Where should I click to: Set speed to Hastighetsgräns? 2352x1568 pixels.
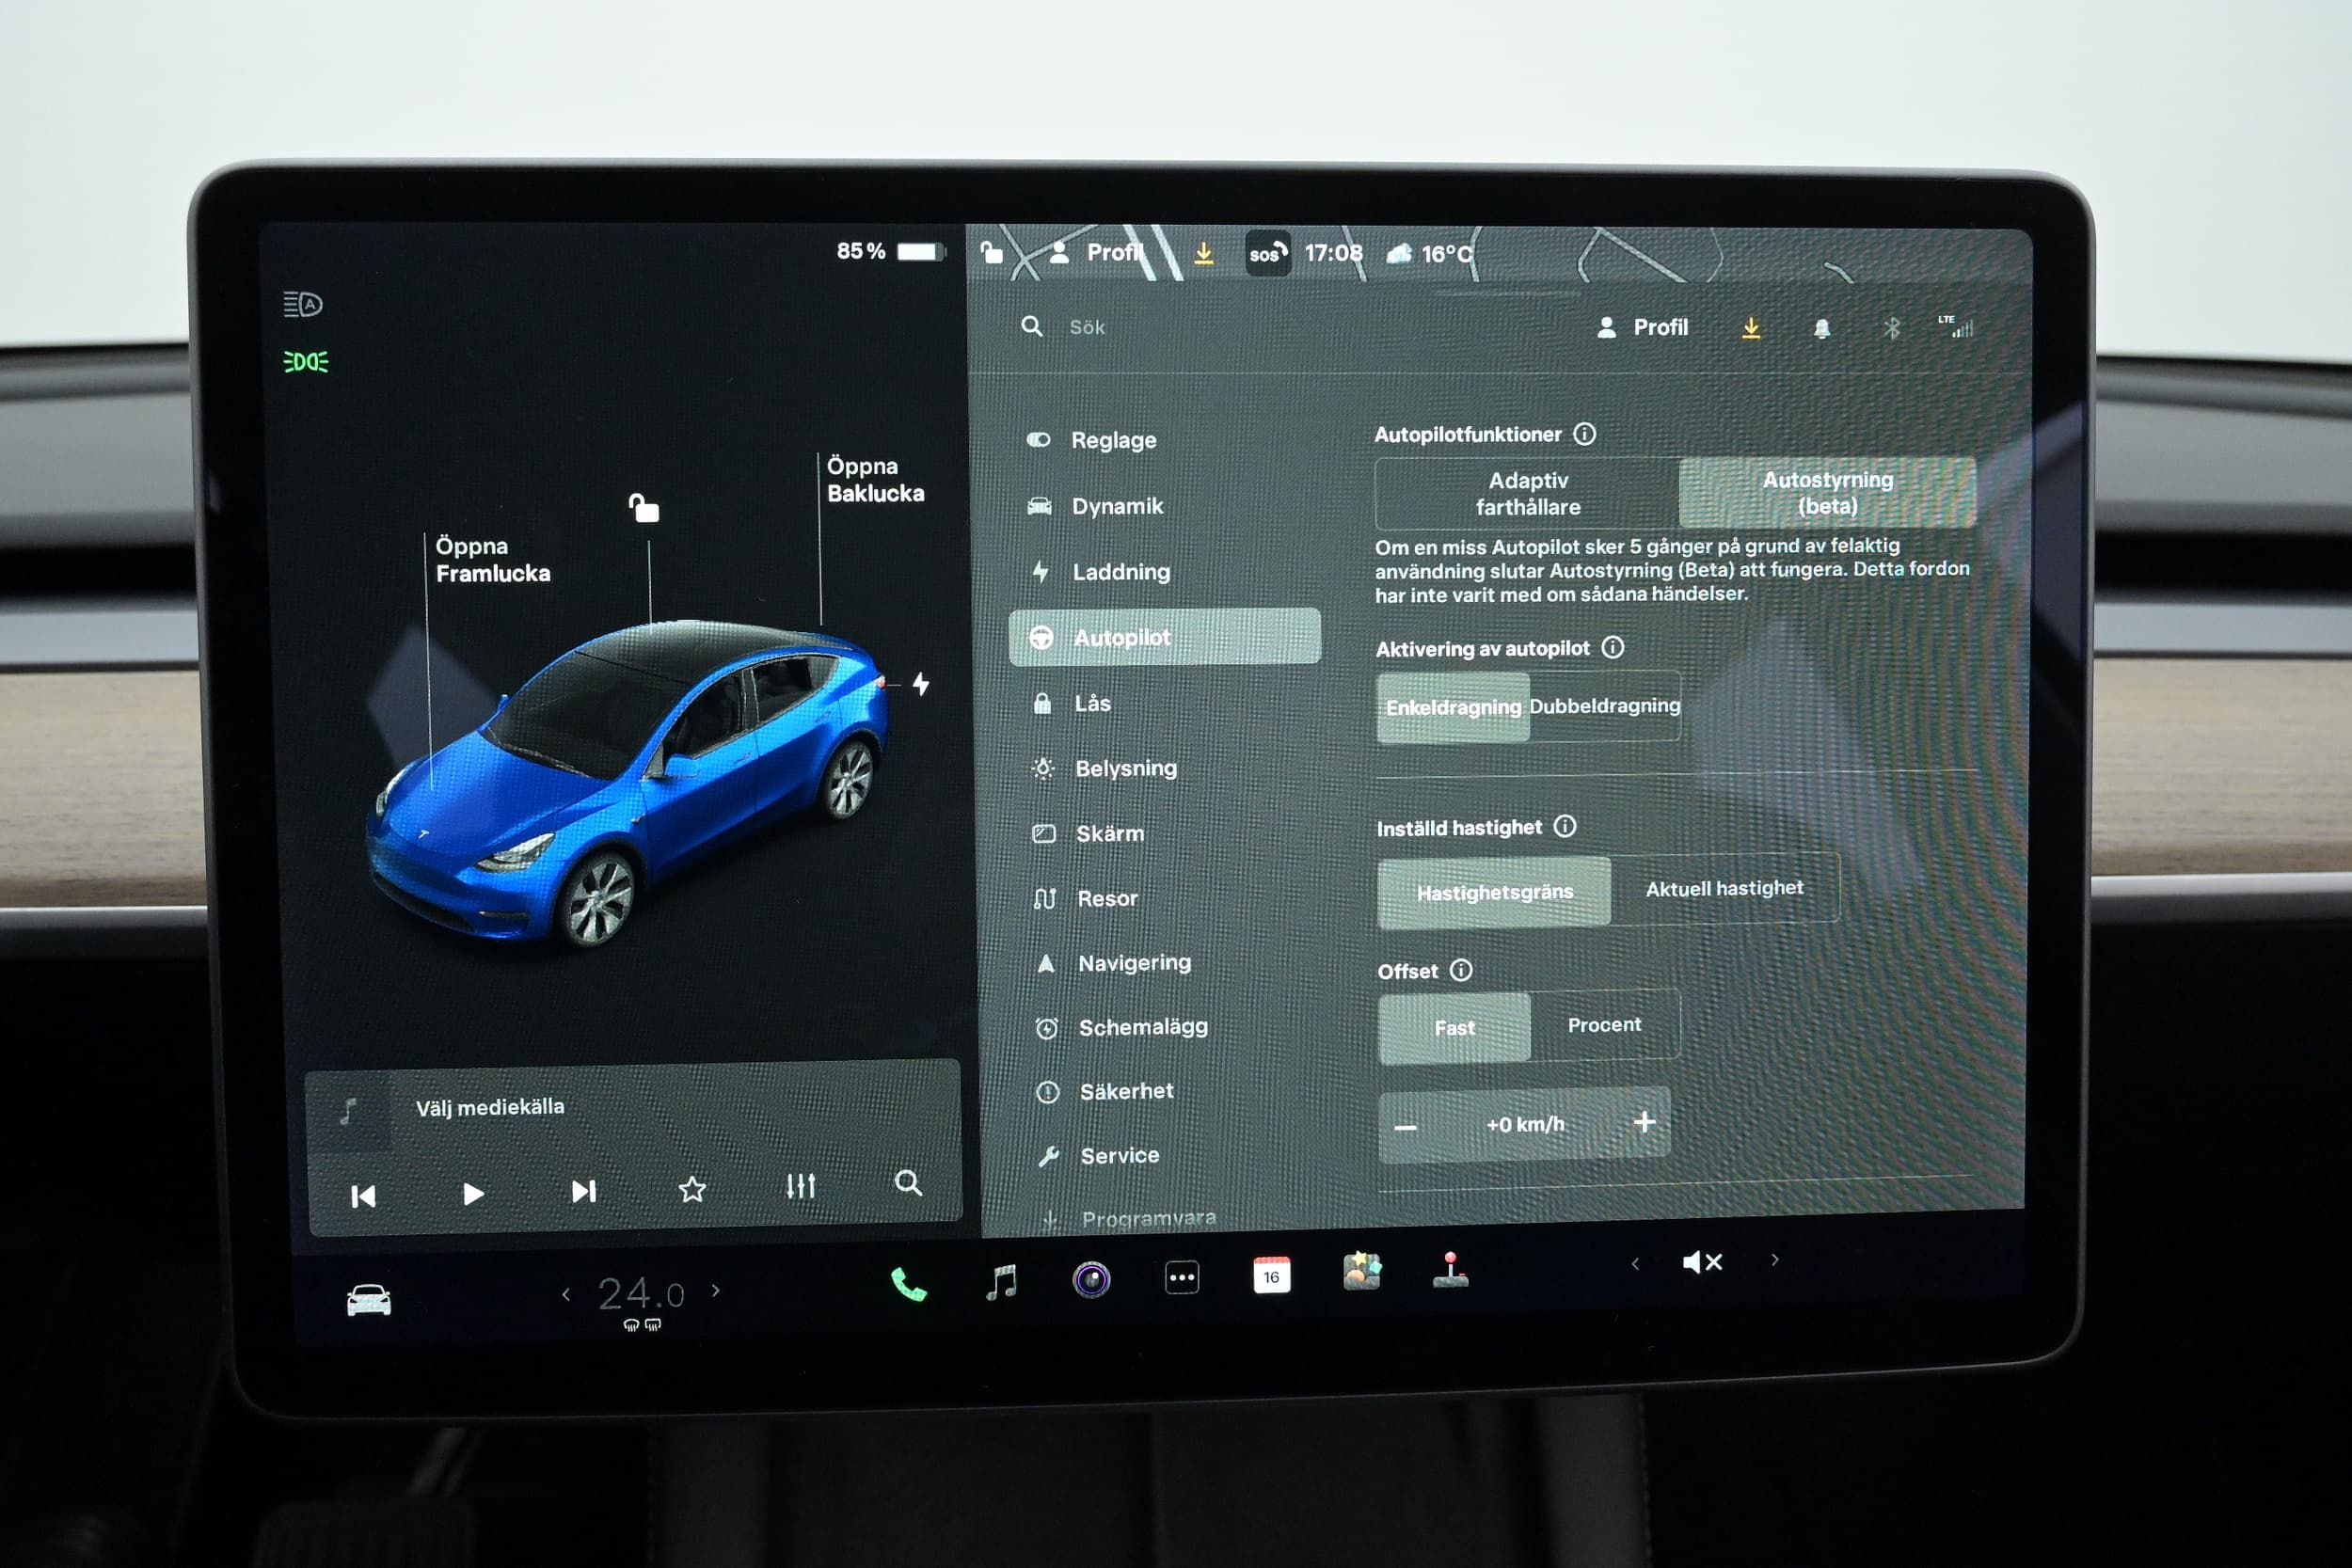(1494, 892)
